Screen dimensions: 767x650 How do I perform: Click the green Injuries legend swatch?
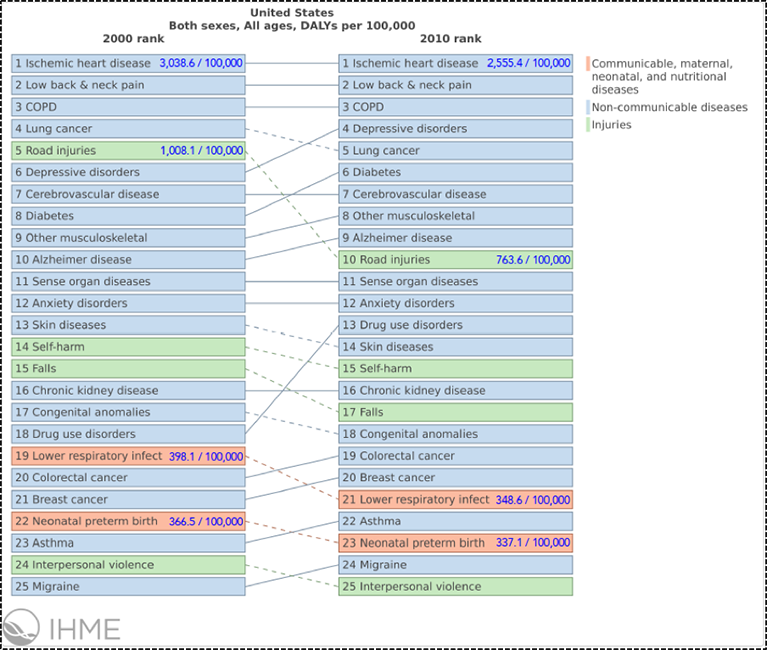(x=587, y=125)
